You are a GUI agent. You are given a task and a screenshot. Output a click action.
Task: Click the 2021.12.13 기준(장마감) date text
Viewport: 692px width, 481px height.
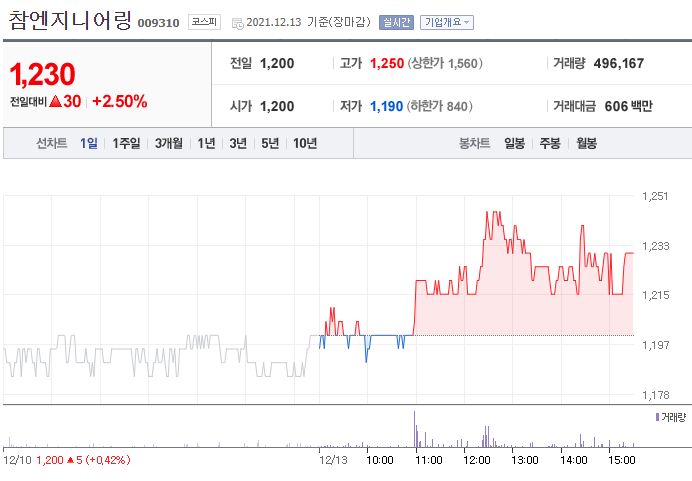pos(308,22)
